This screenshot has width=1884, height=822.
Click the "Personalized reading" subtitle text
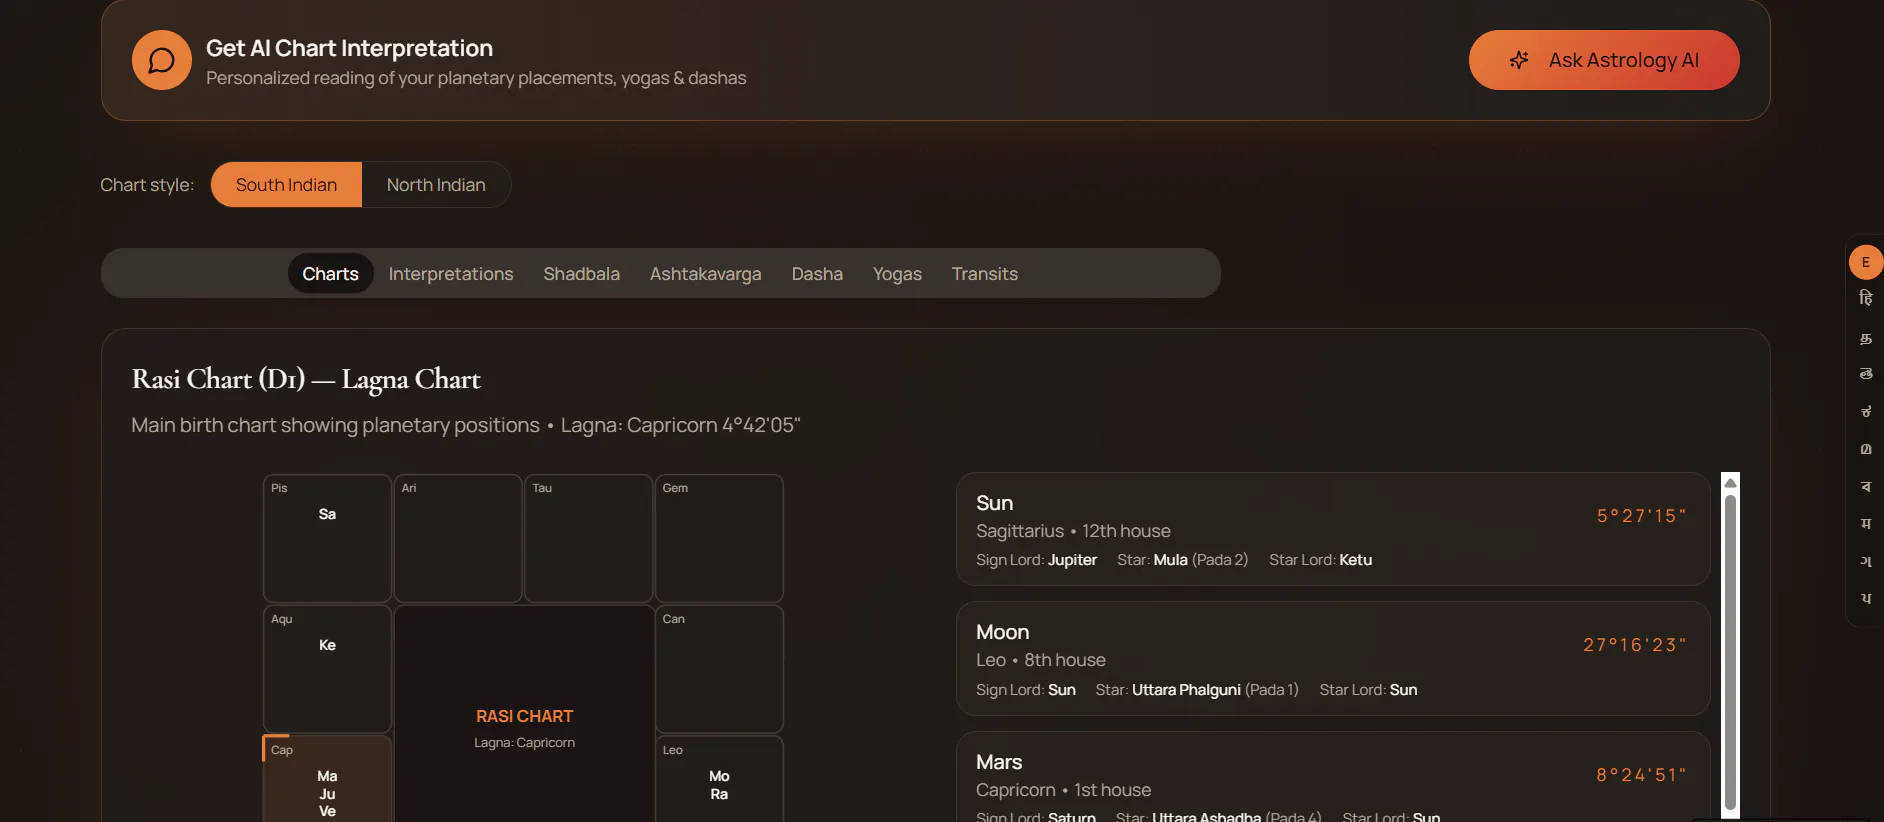tap(476, 78)
